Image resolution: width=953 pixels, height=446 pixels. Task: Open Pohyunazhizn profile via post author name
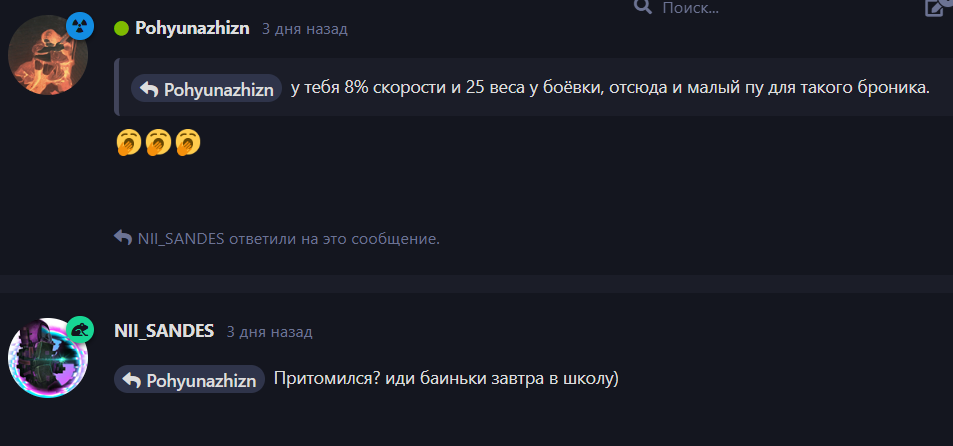[192, 28]
